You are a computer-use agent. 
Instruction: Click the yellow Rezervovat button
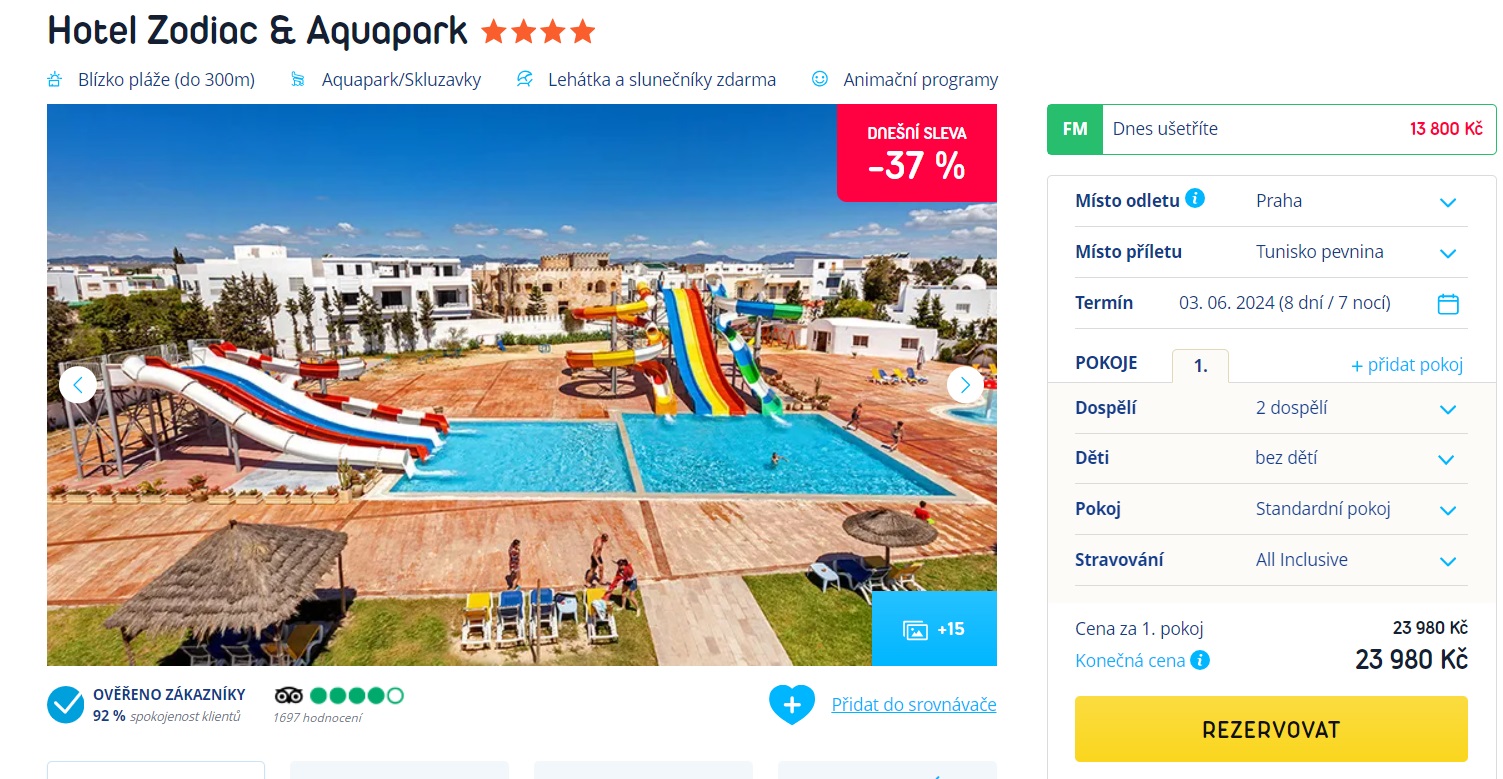[x=1271, y=729]
